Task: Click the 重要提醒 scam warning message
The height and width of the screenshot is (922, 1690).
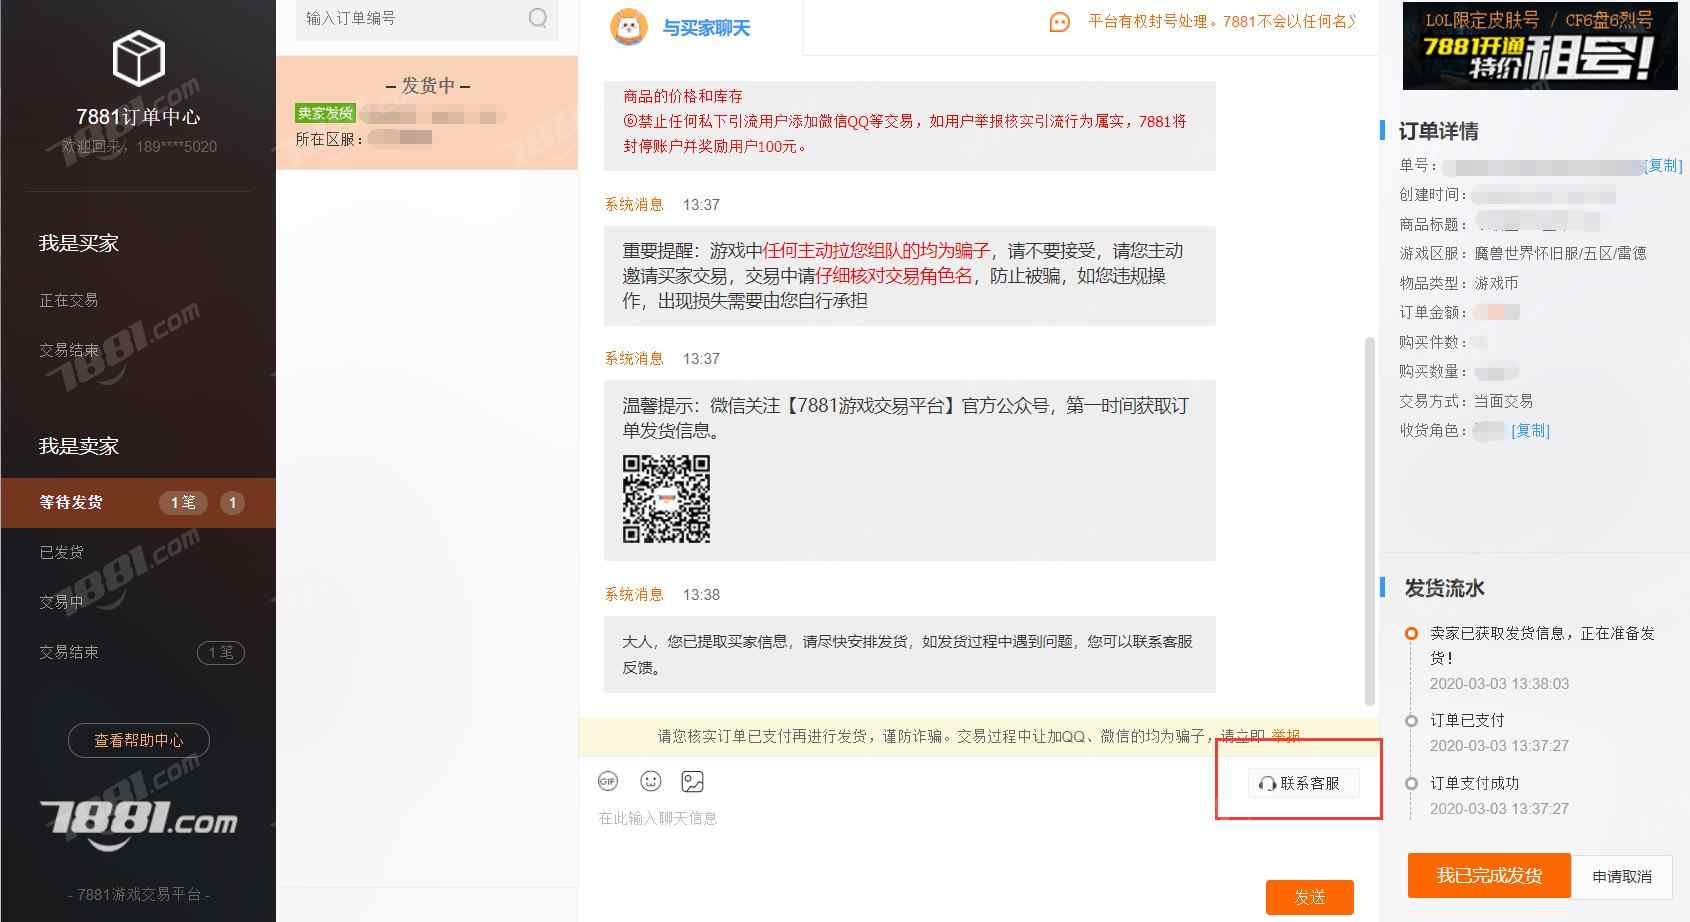Action: coord(910,276)
